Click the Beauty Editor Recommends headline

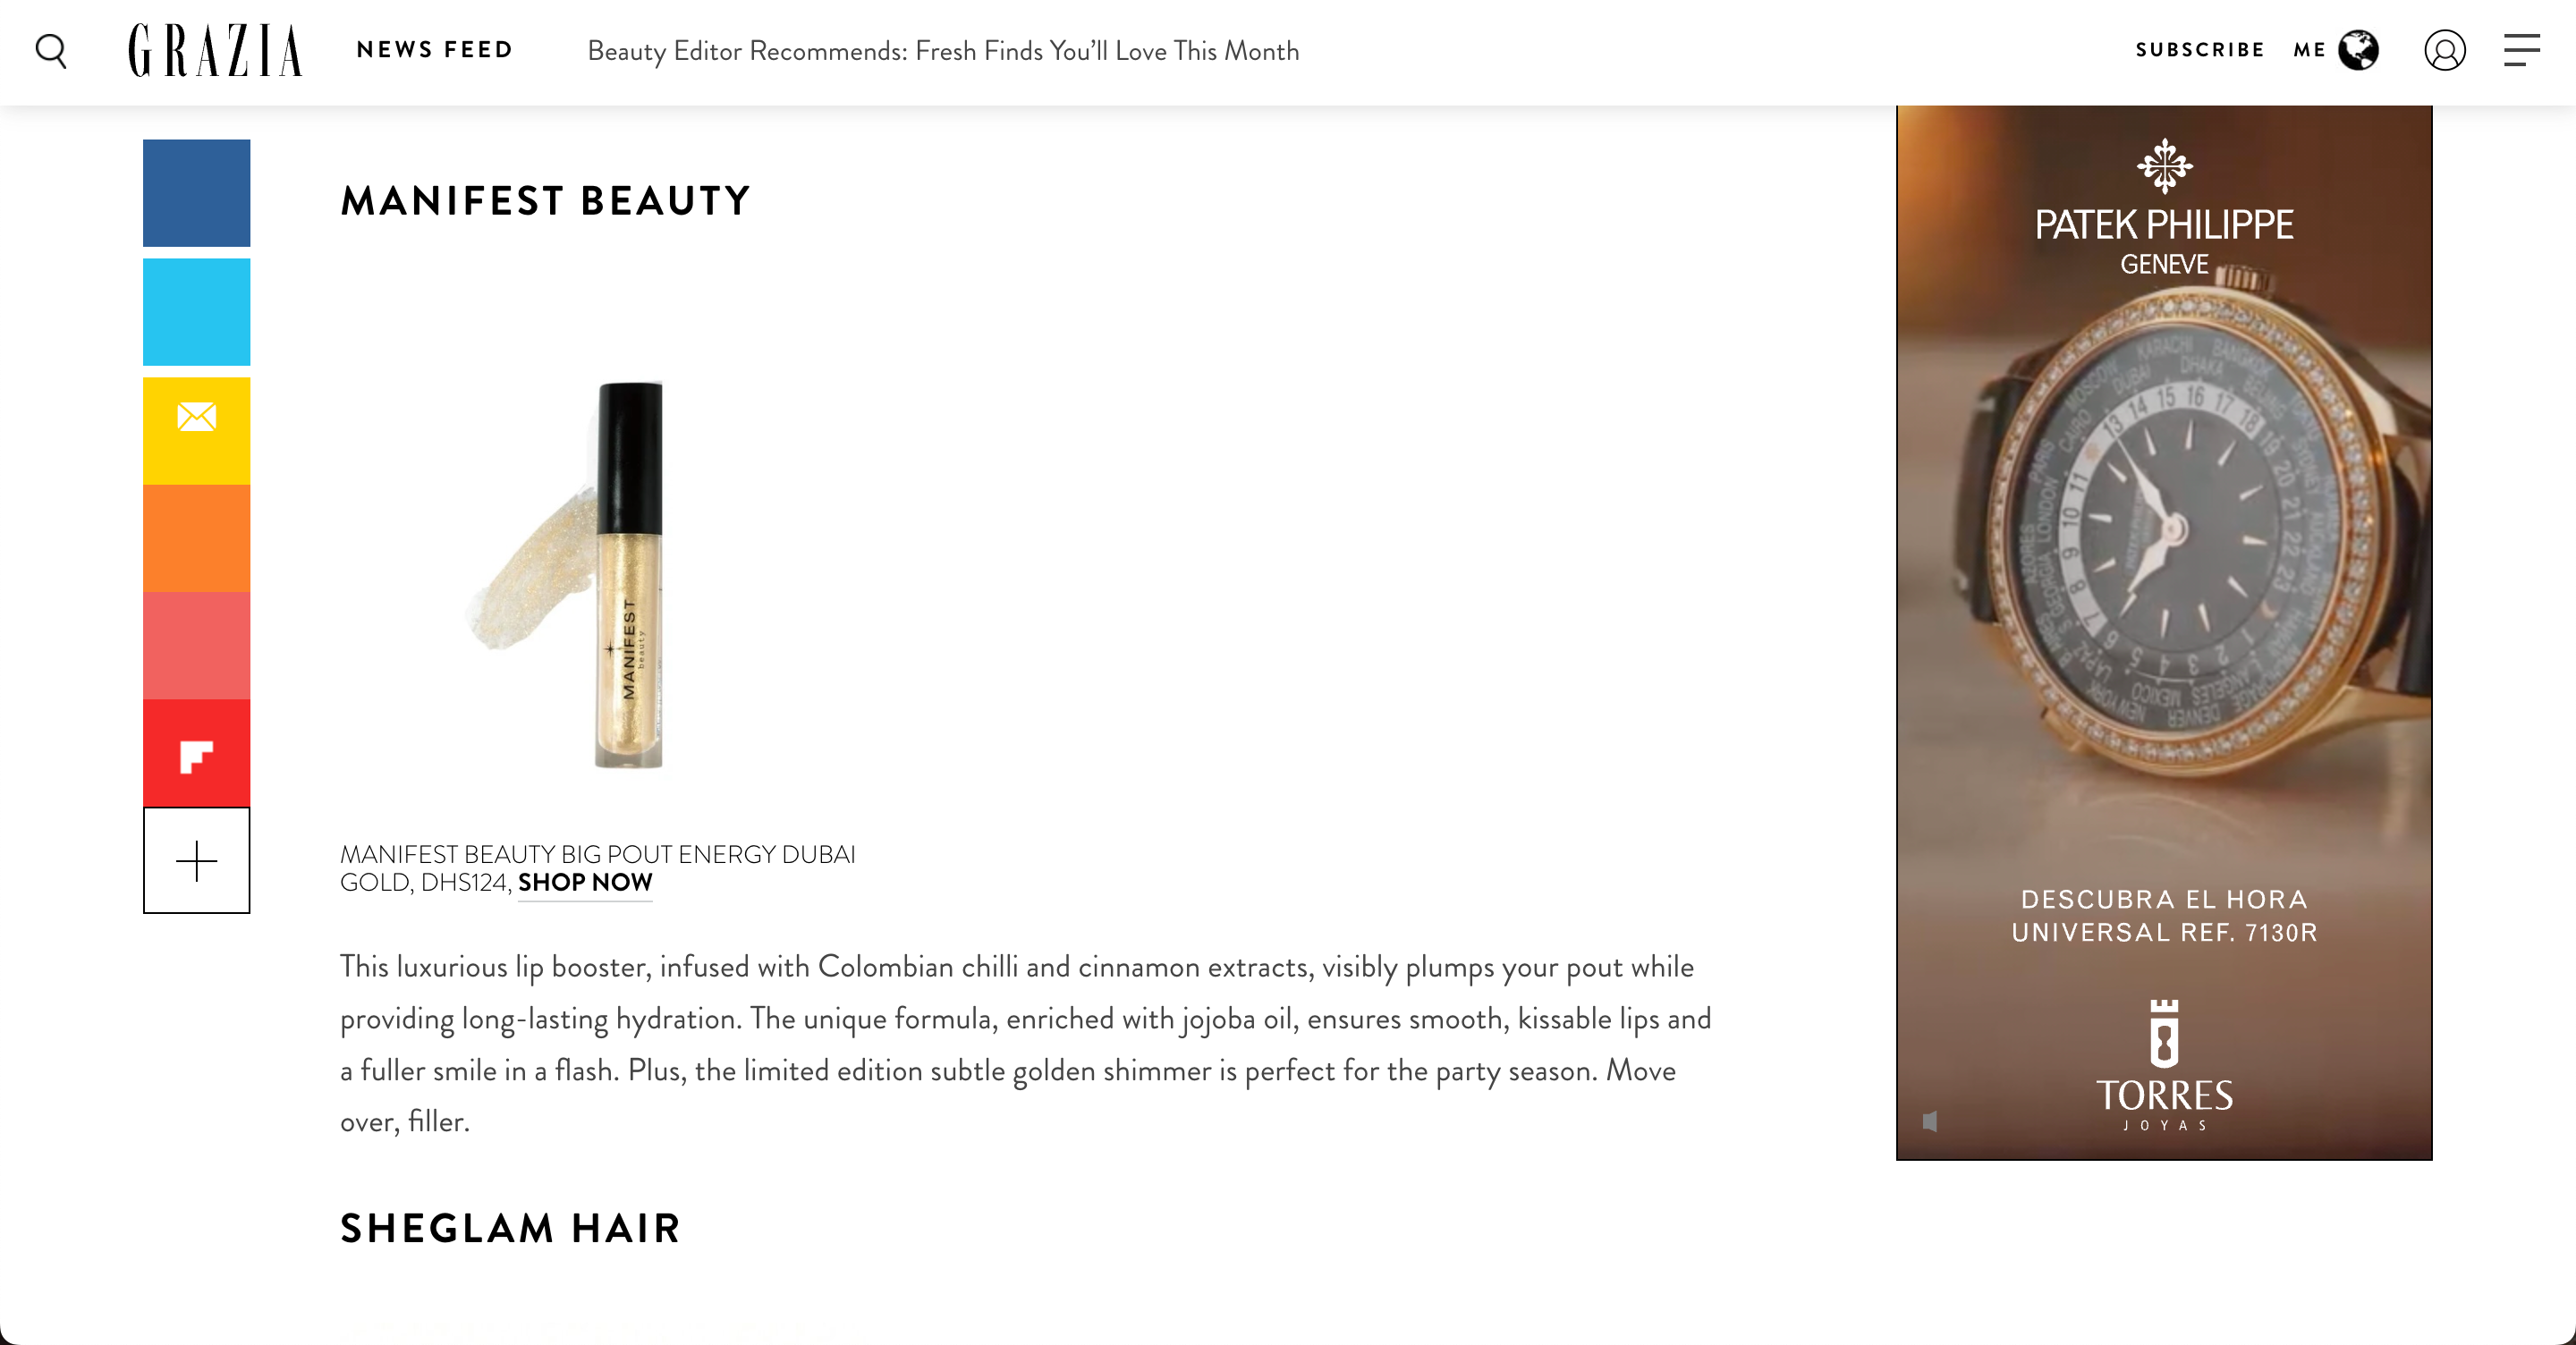point(943,51)
